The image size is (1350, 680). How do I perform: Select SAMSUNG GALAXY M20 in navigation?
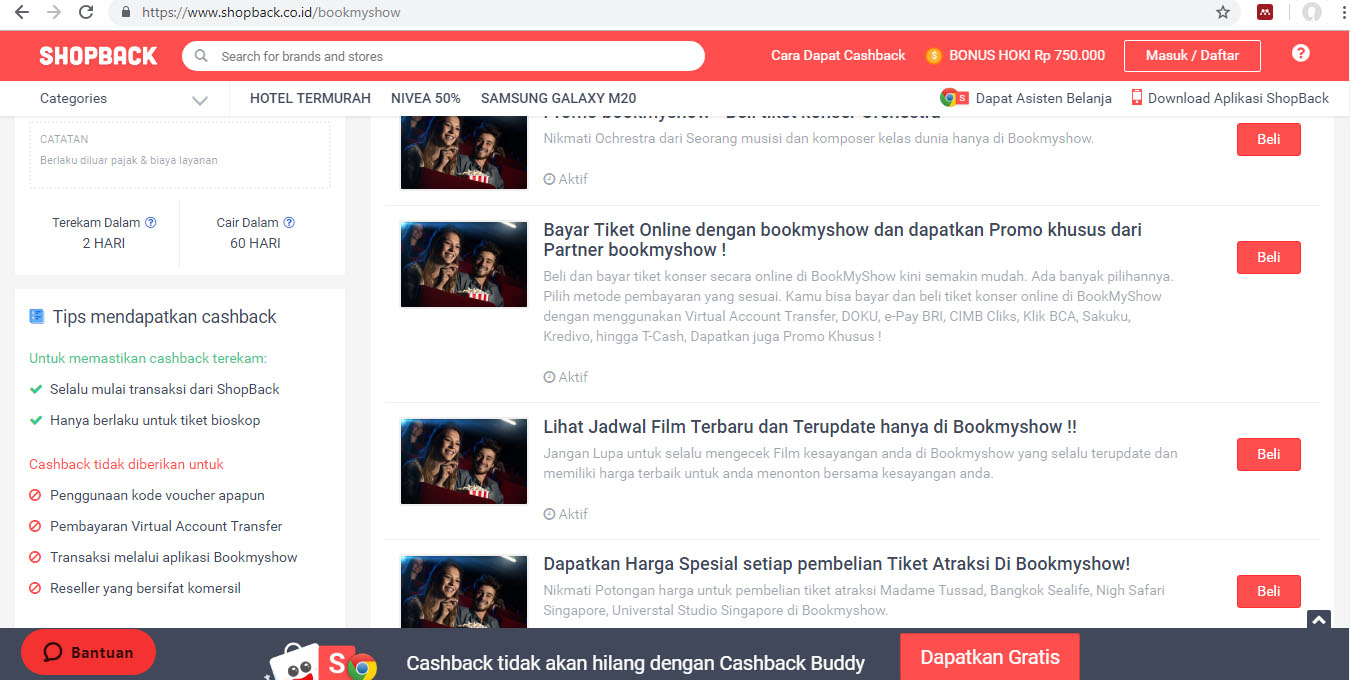558,98
